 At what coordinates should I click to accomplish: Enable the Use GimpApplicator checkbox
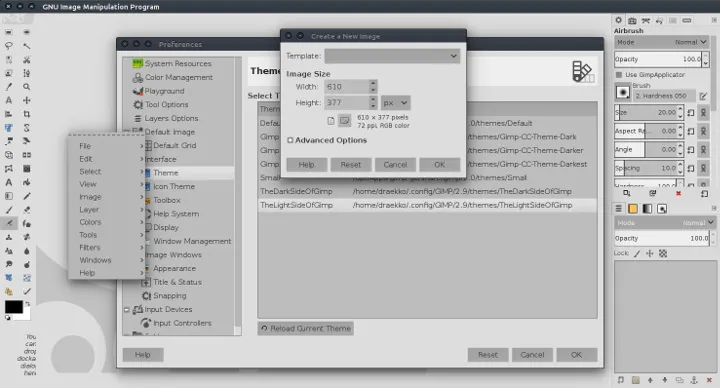[619, 74]
